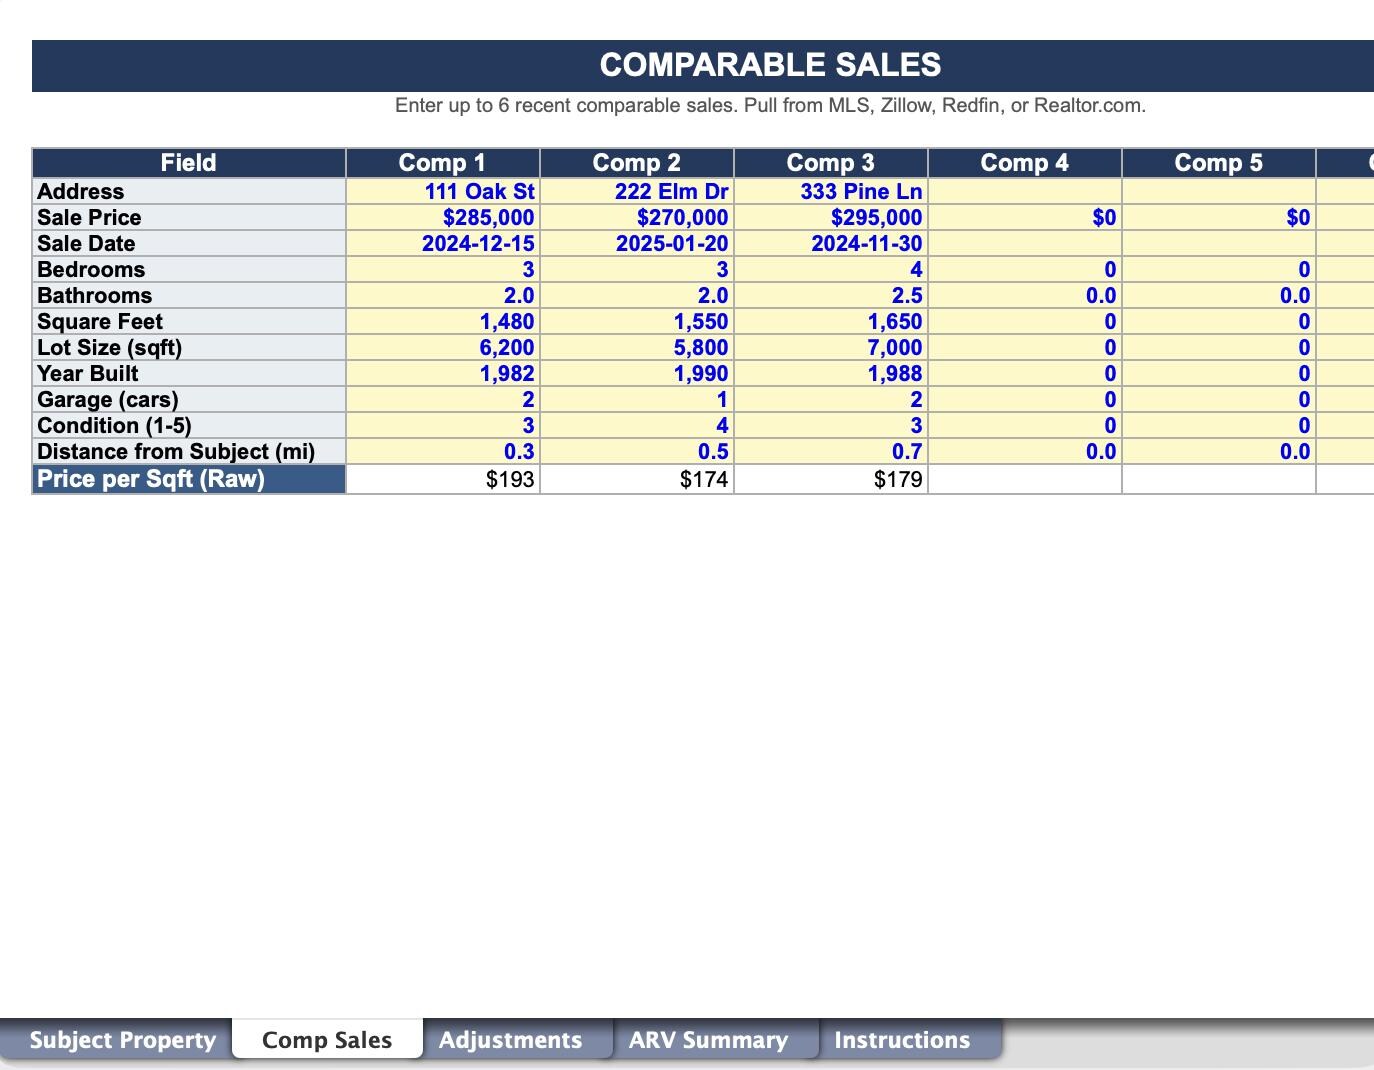Select the $295,000 sale price cell

831,217
